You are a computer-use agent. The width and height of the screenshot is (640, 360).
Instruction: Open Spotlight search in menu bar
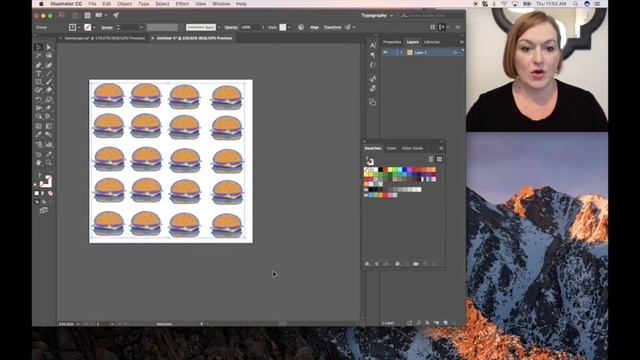click(x=576, y=4)
